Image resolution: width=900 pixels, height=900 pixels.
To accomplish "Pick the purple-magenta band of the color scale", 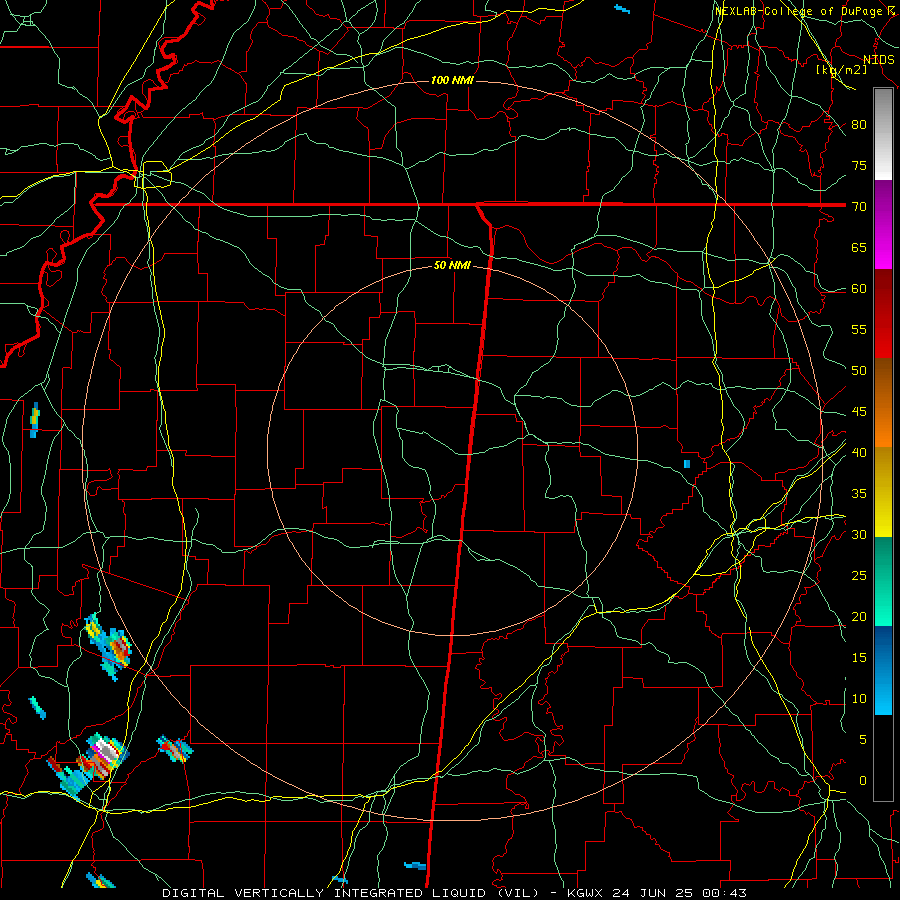I will point(883,224).
